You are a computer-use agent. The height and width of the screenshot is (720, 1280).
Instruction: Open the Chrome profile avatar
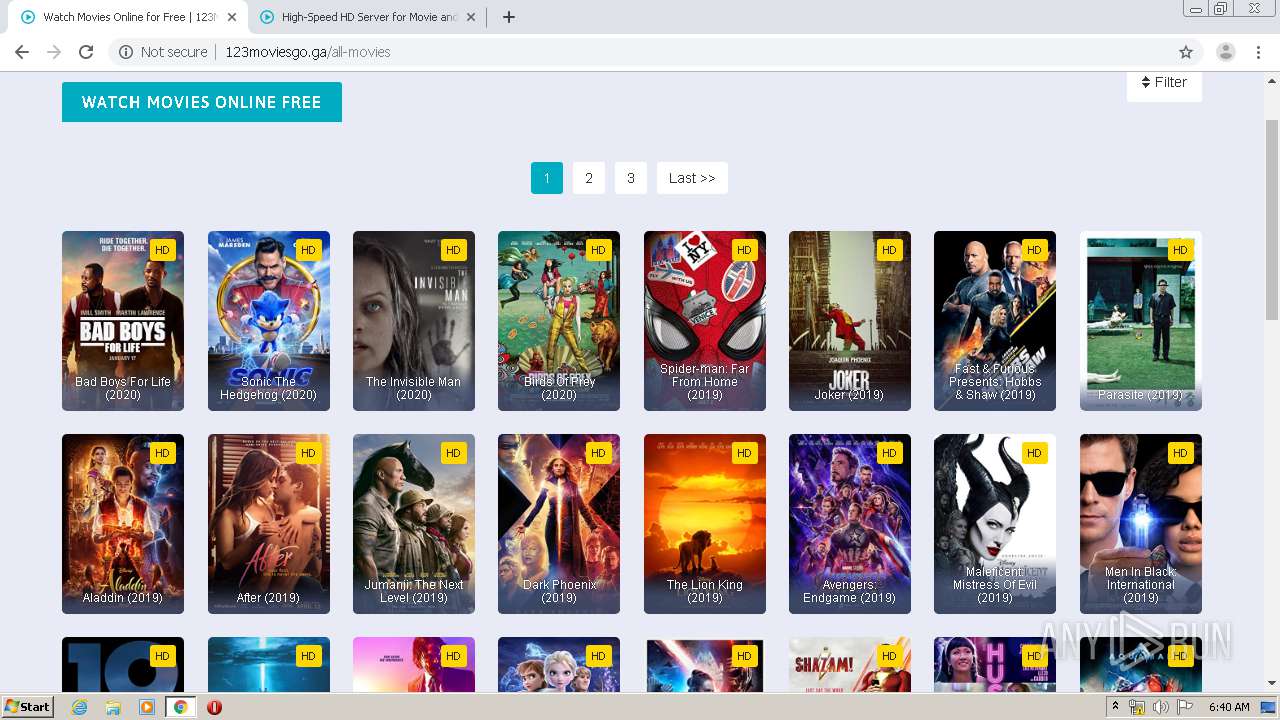point(1226,52)
